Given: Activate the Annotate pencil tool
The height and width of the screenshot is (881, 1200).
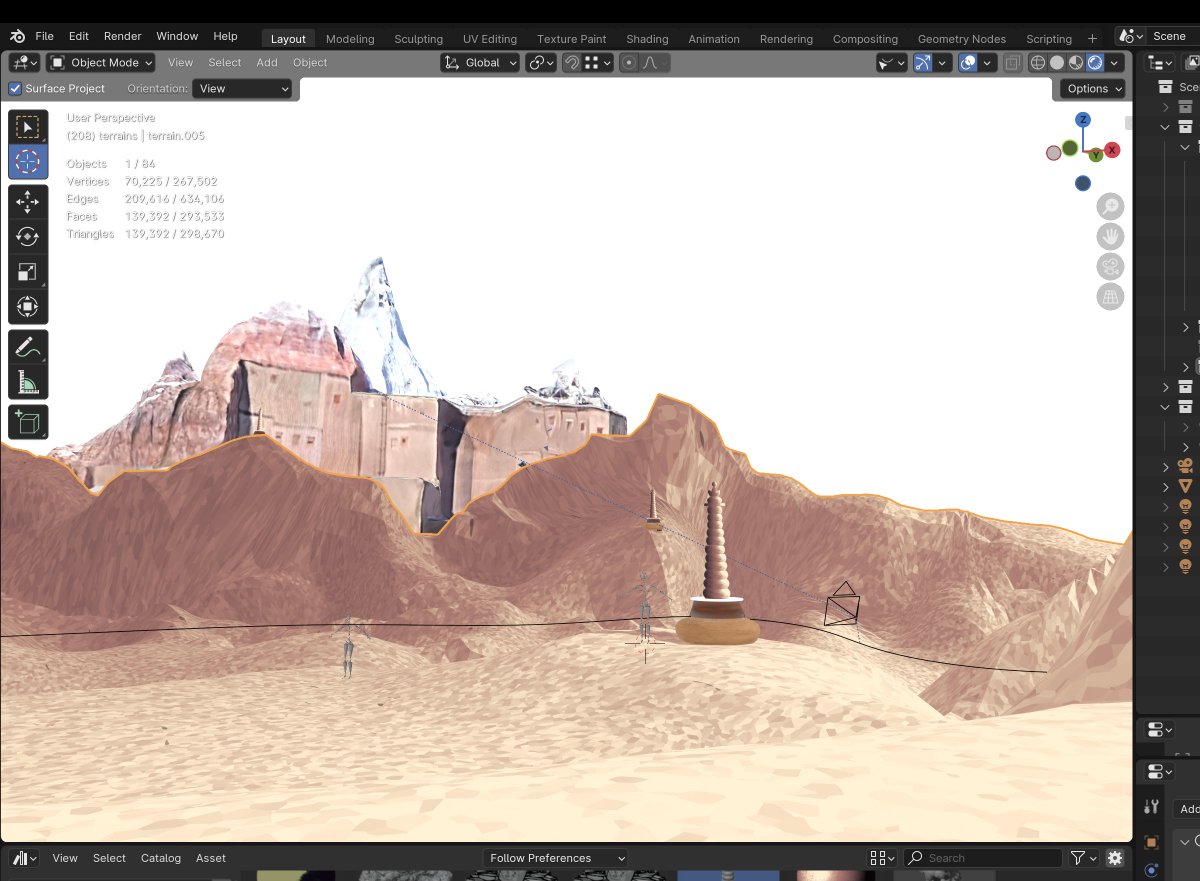Looking at the screenshot, I should [x=28, y=347].
